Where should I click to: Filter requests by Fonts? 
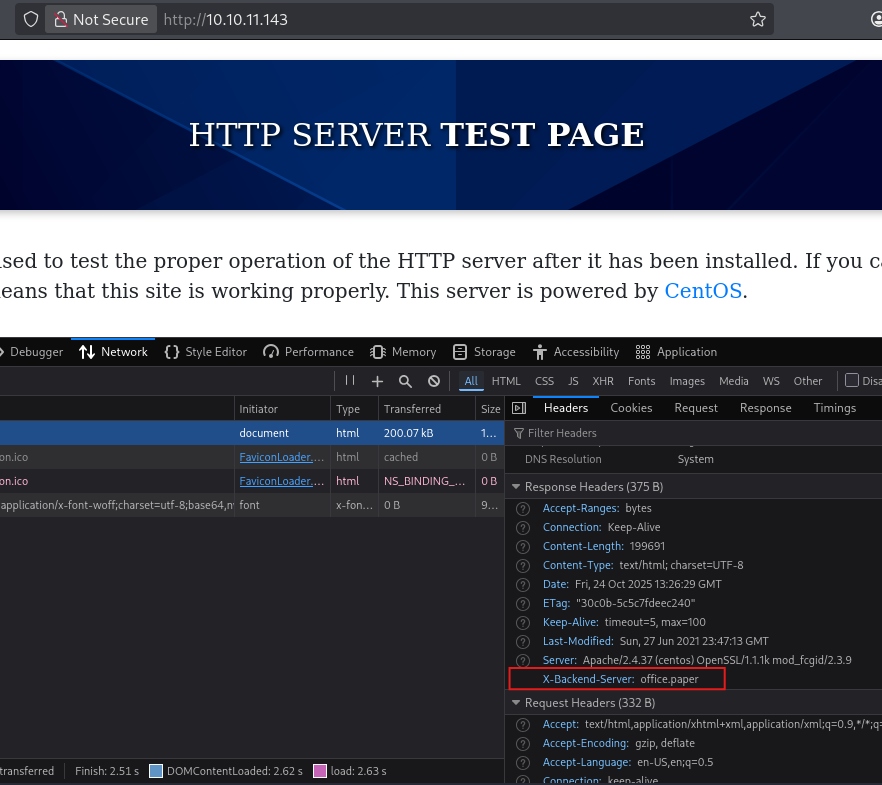point(642,381)
